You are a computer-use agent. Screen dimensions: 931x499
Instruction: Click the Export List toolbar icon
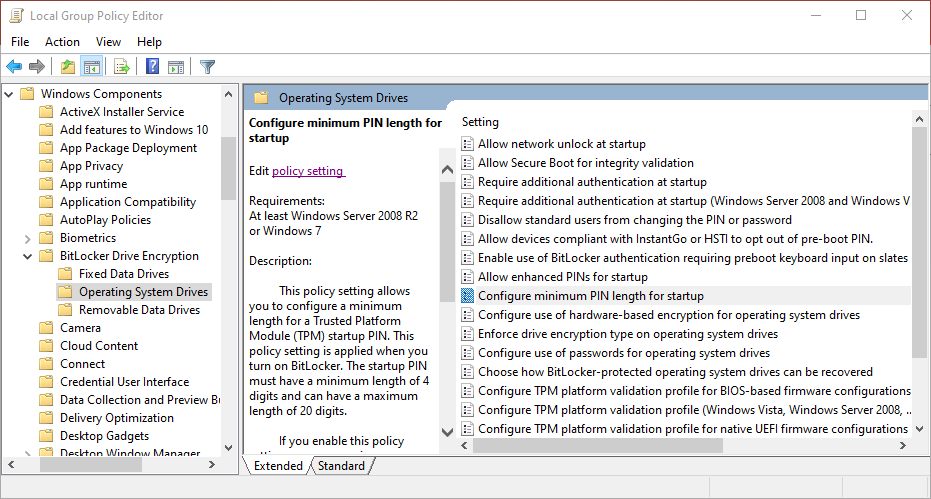click(x=122, y=67)
